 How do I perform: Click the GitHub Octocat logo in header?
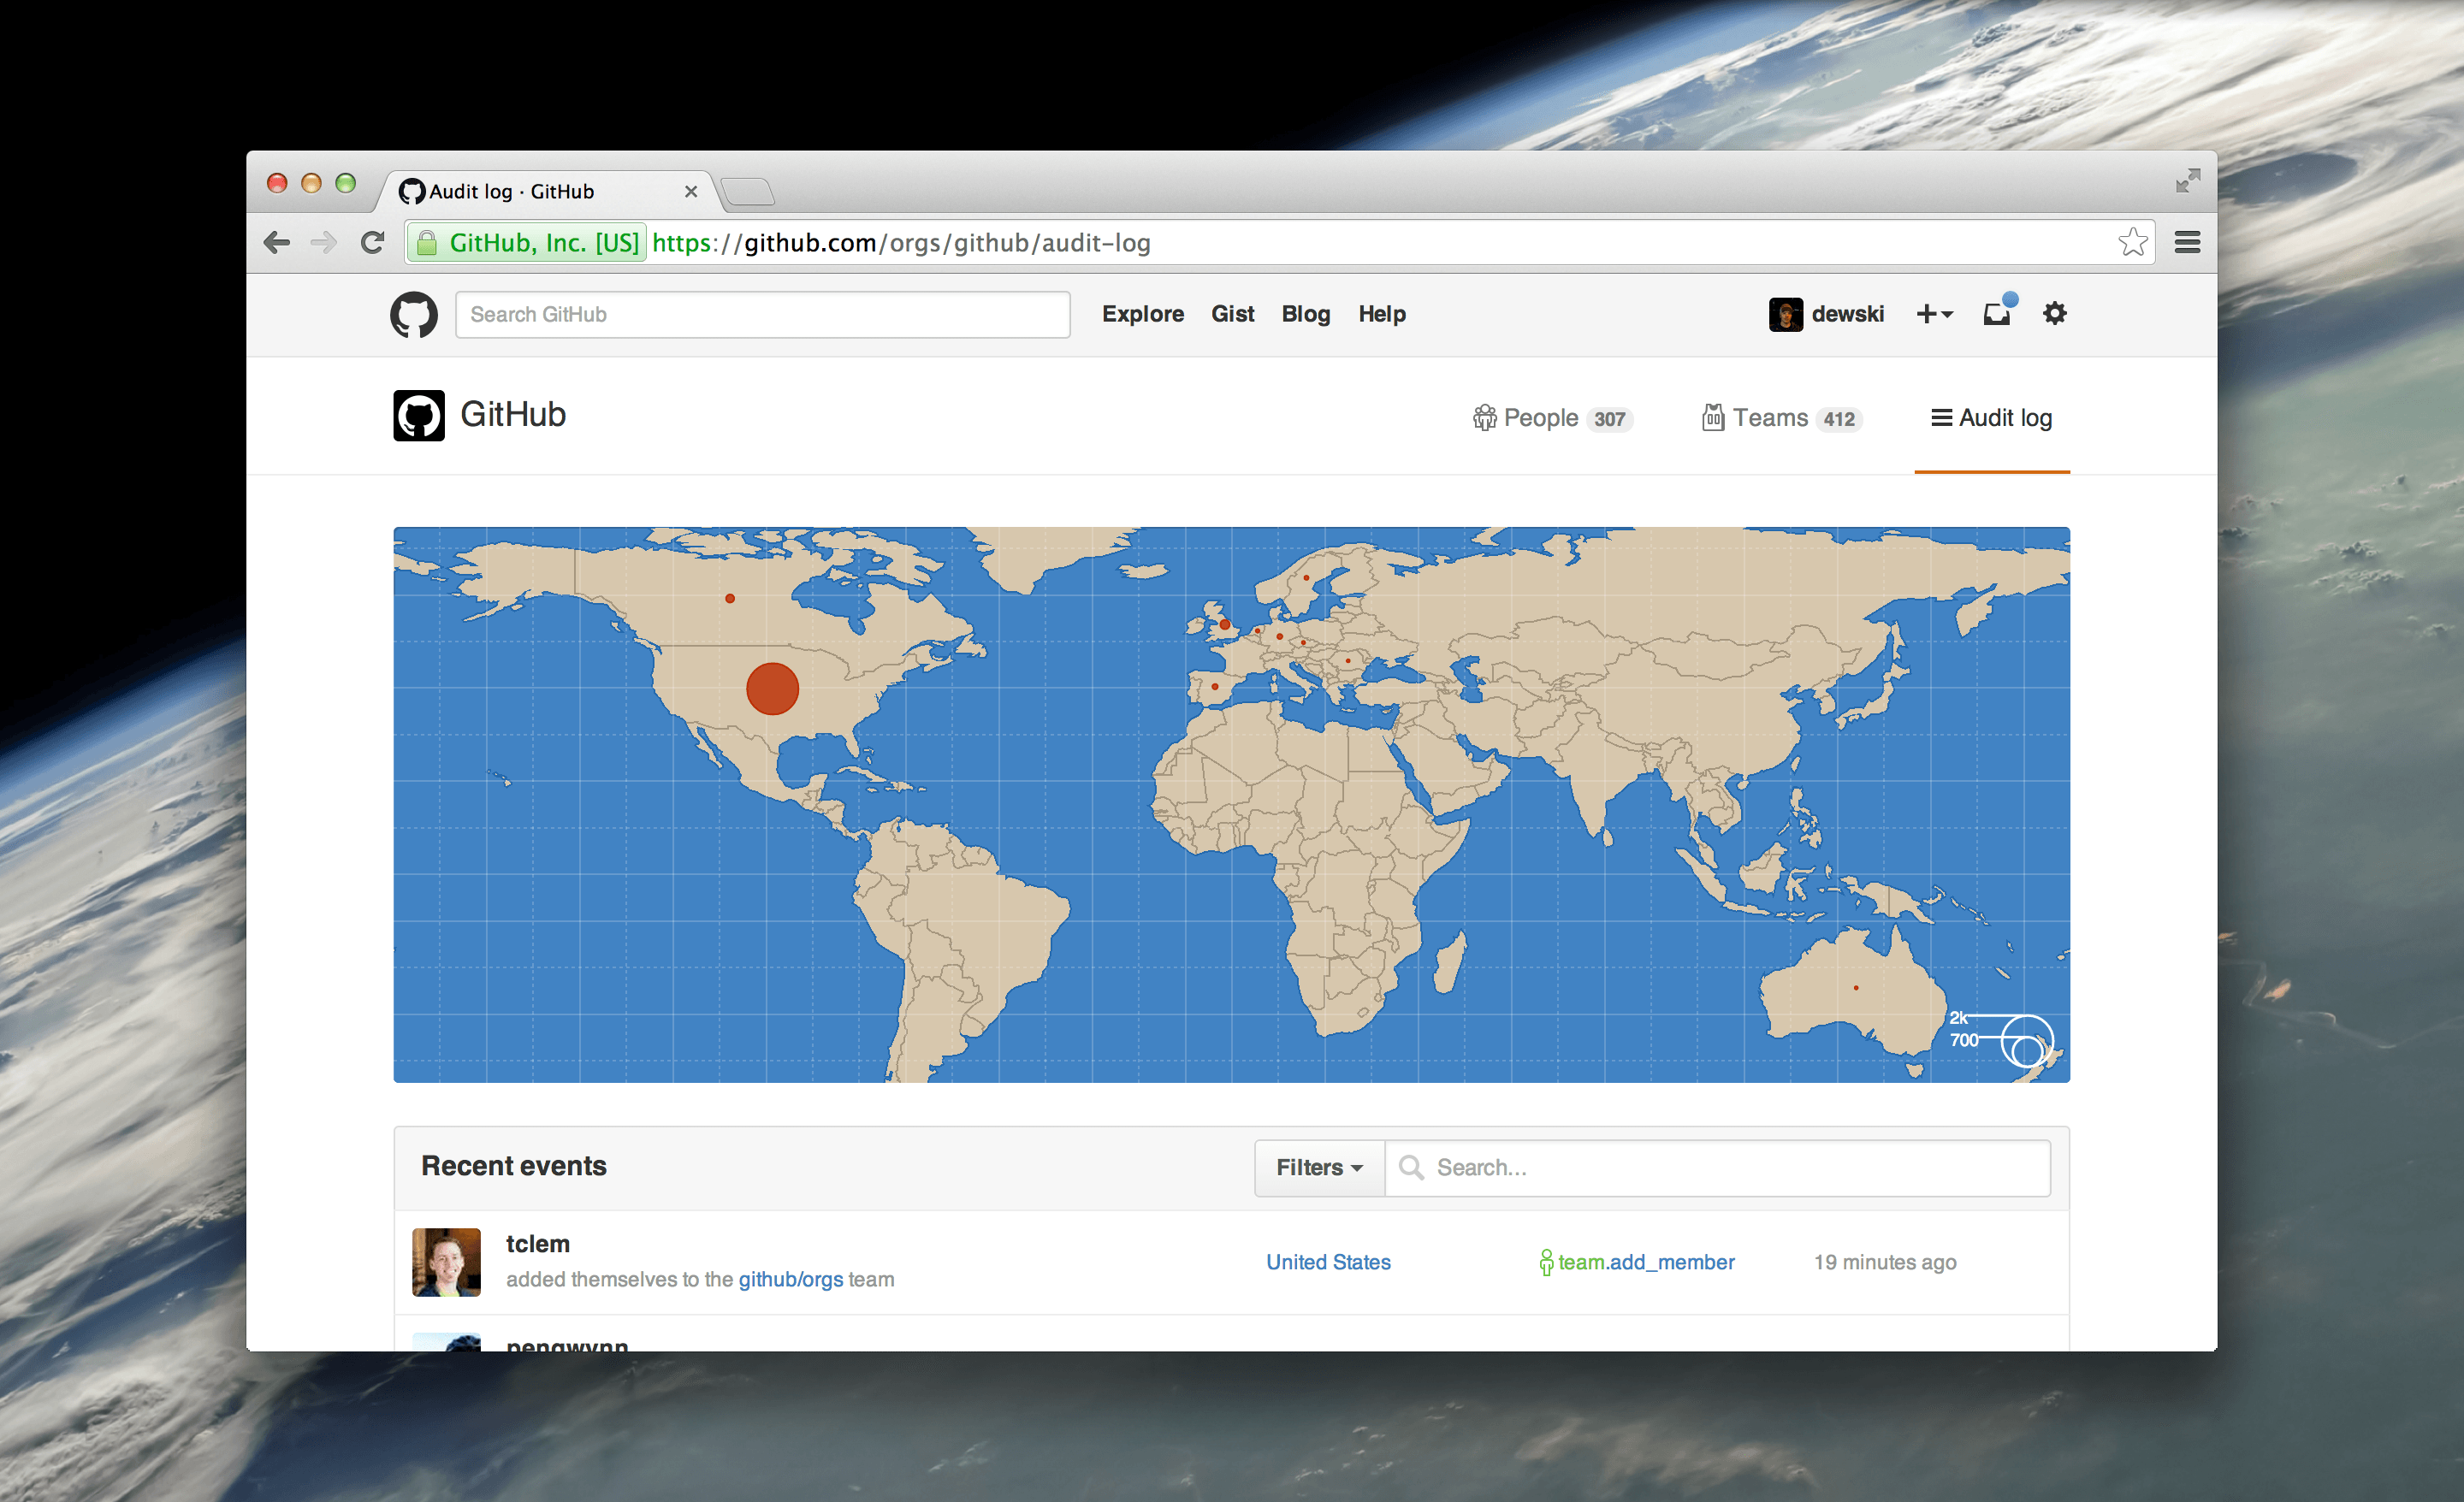[x=413, y=314]
